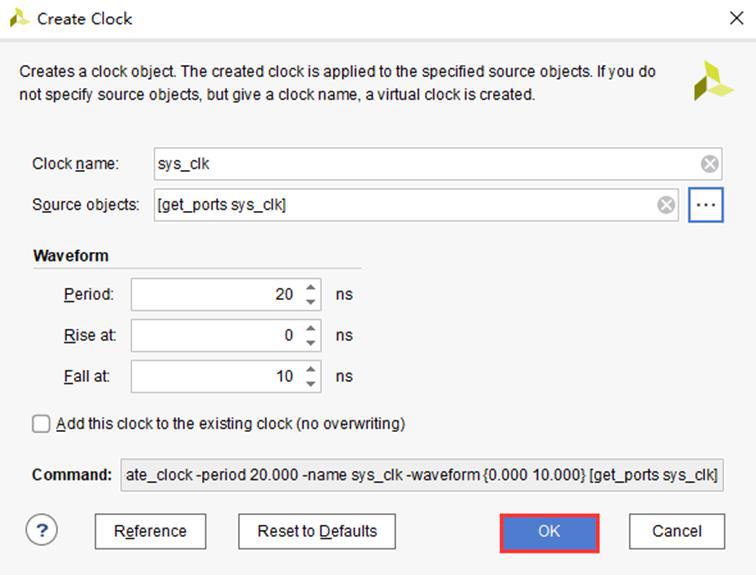The width and height of the screenshot is (756, 575).
Task: Increase the Fall at value
Action: [x=310, y=369]
